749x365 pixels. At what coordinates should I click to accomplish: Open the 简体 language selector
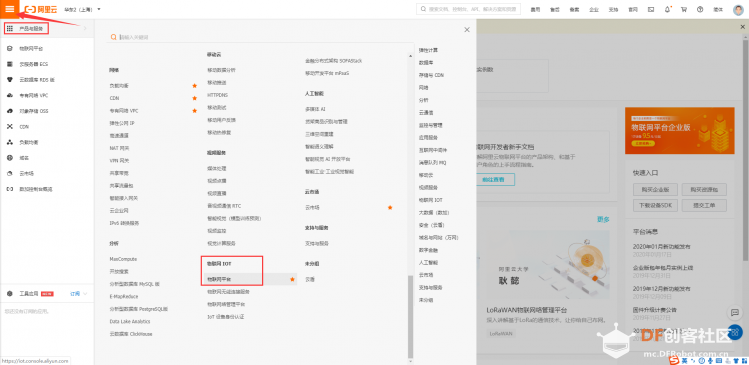click(718, 9)
